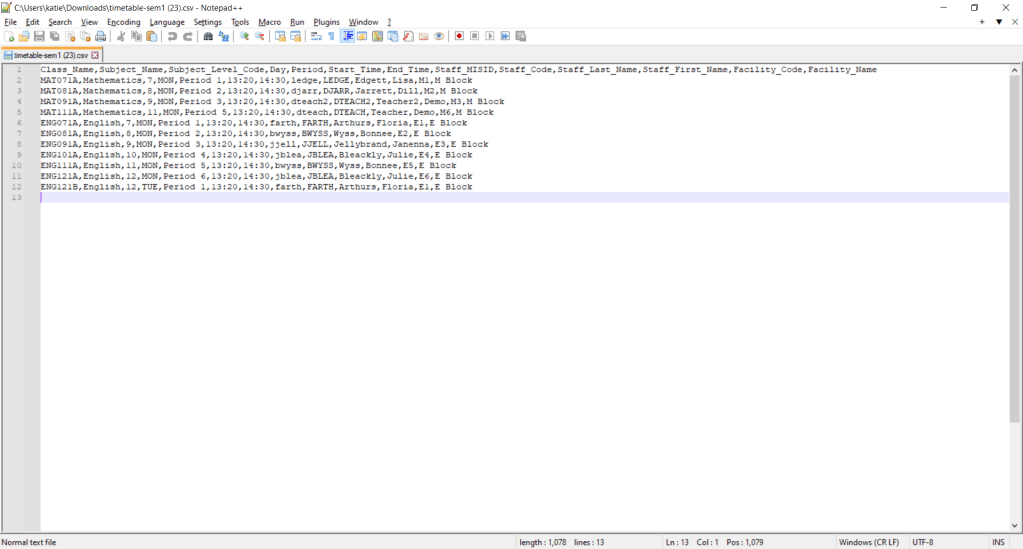Click the Save file floppy icon
The height and width of the screenshot is (549, 1023).
click(39, 37)
